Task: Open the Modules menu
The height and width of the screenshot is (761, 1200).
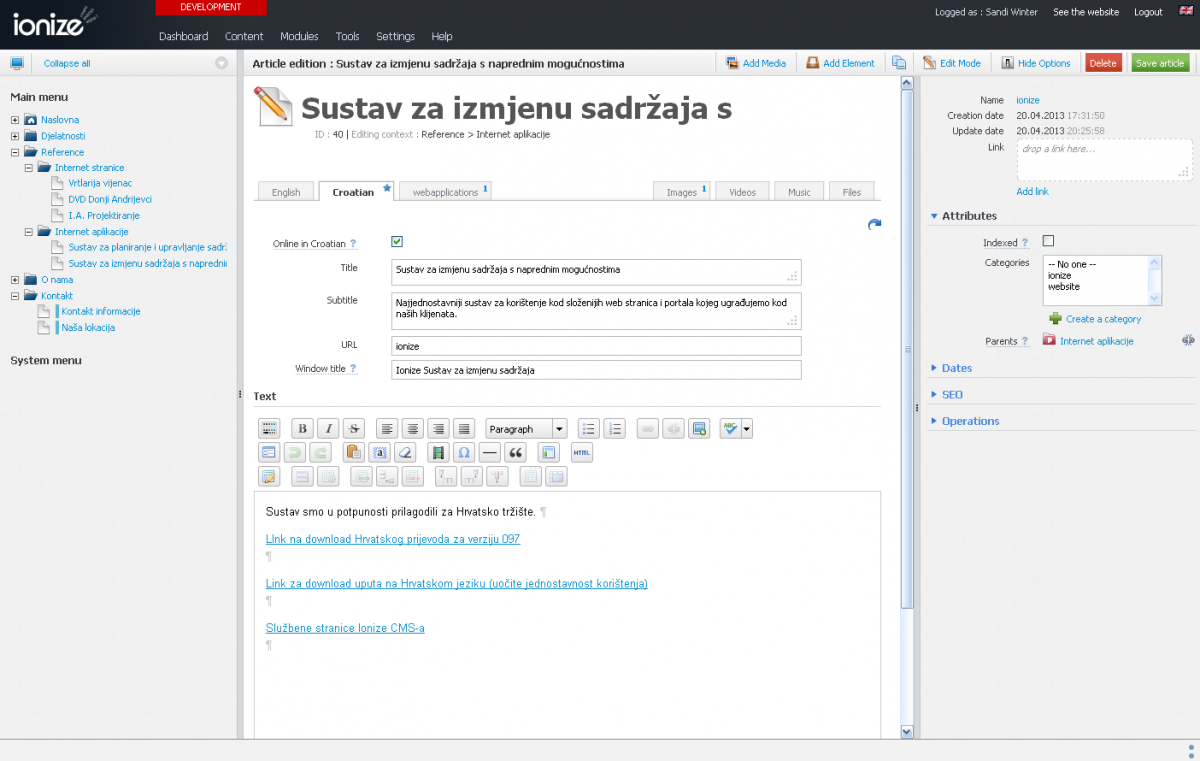Action: 299,36
